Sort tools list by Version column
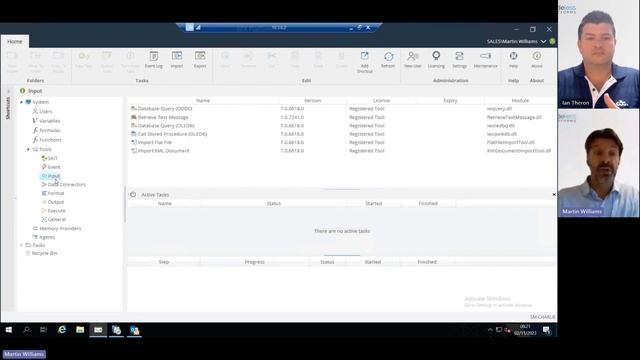640x360 pixels. click(x=312, y=100)
